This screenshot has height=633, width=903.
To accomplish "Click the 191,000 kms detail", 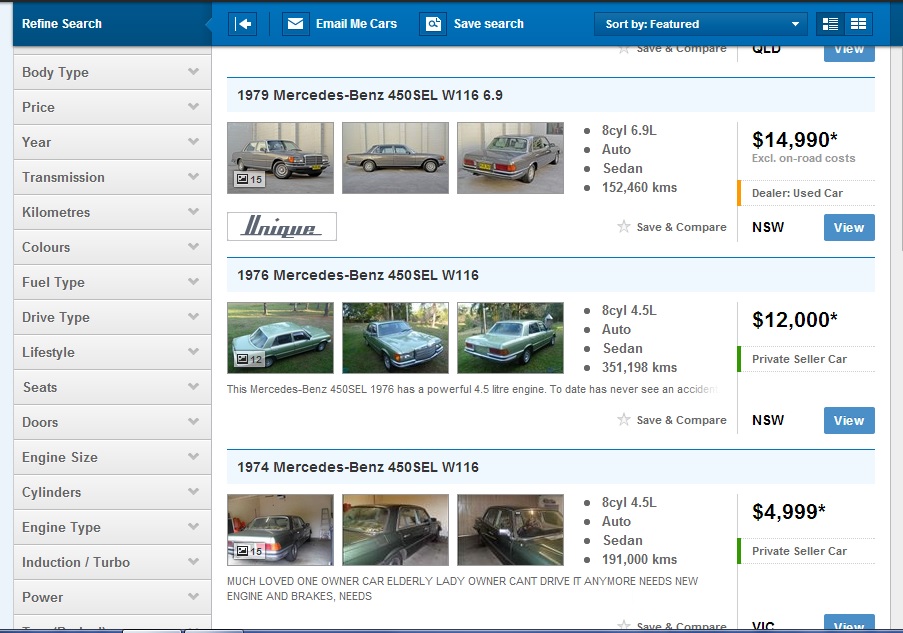I will coord(639,559).
